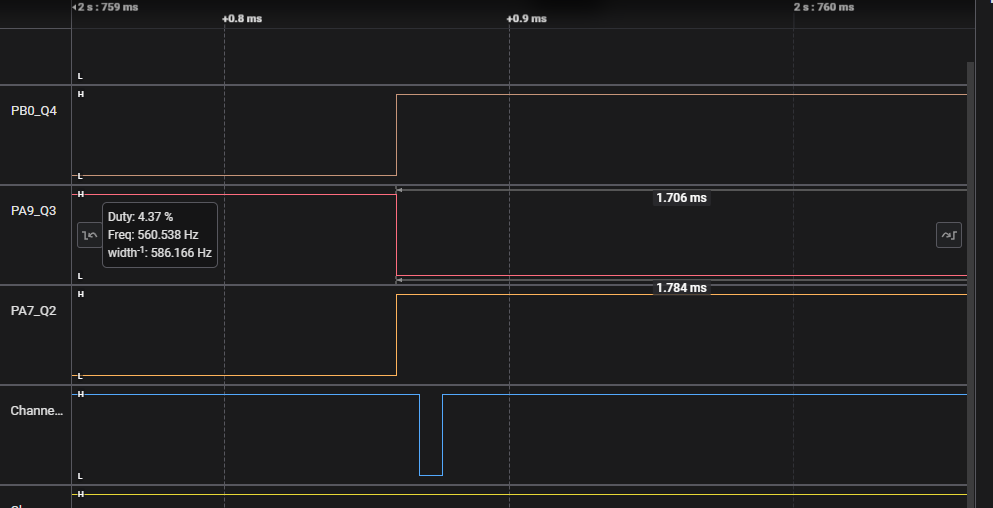Click the truncated blue Channel label

[36, 411]
